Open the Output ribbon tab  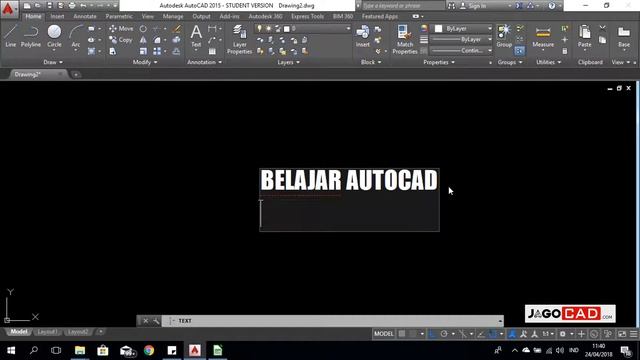(x=201, y=16)
